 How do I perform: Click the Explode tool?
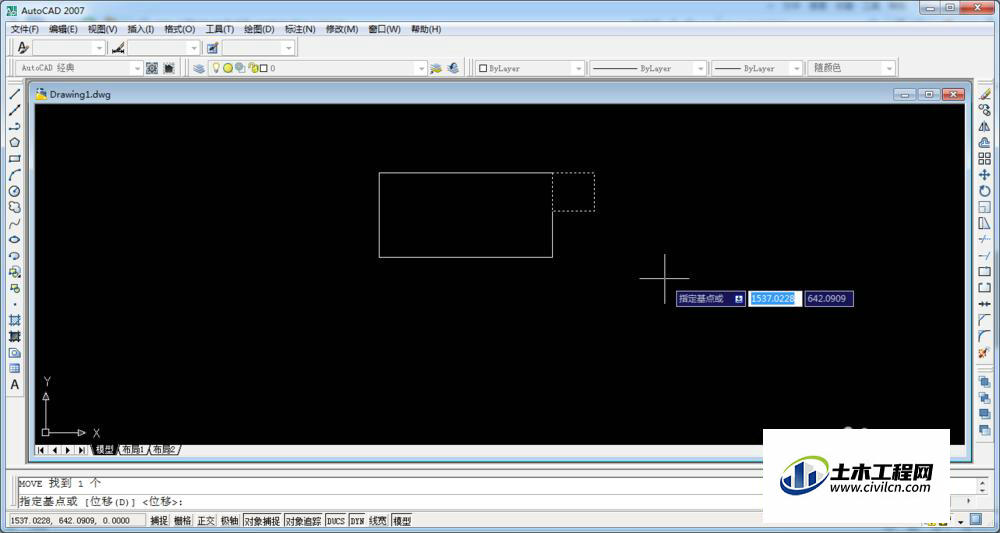(985, 352)
